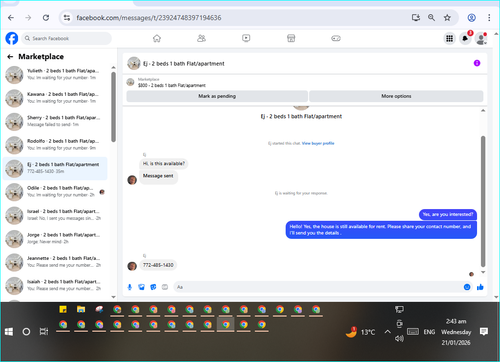Click the Search Facebook field
Image resolution: width=500 pixels, height=362 pixels.
67,38
